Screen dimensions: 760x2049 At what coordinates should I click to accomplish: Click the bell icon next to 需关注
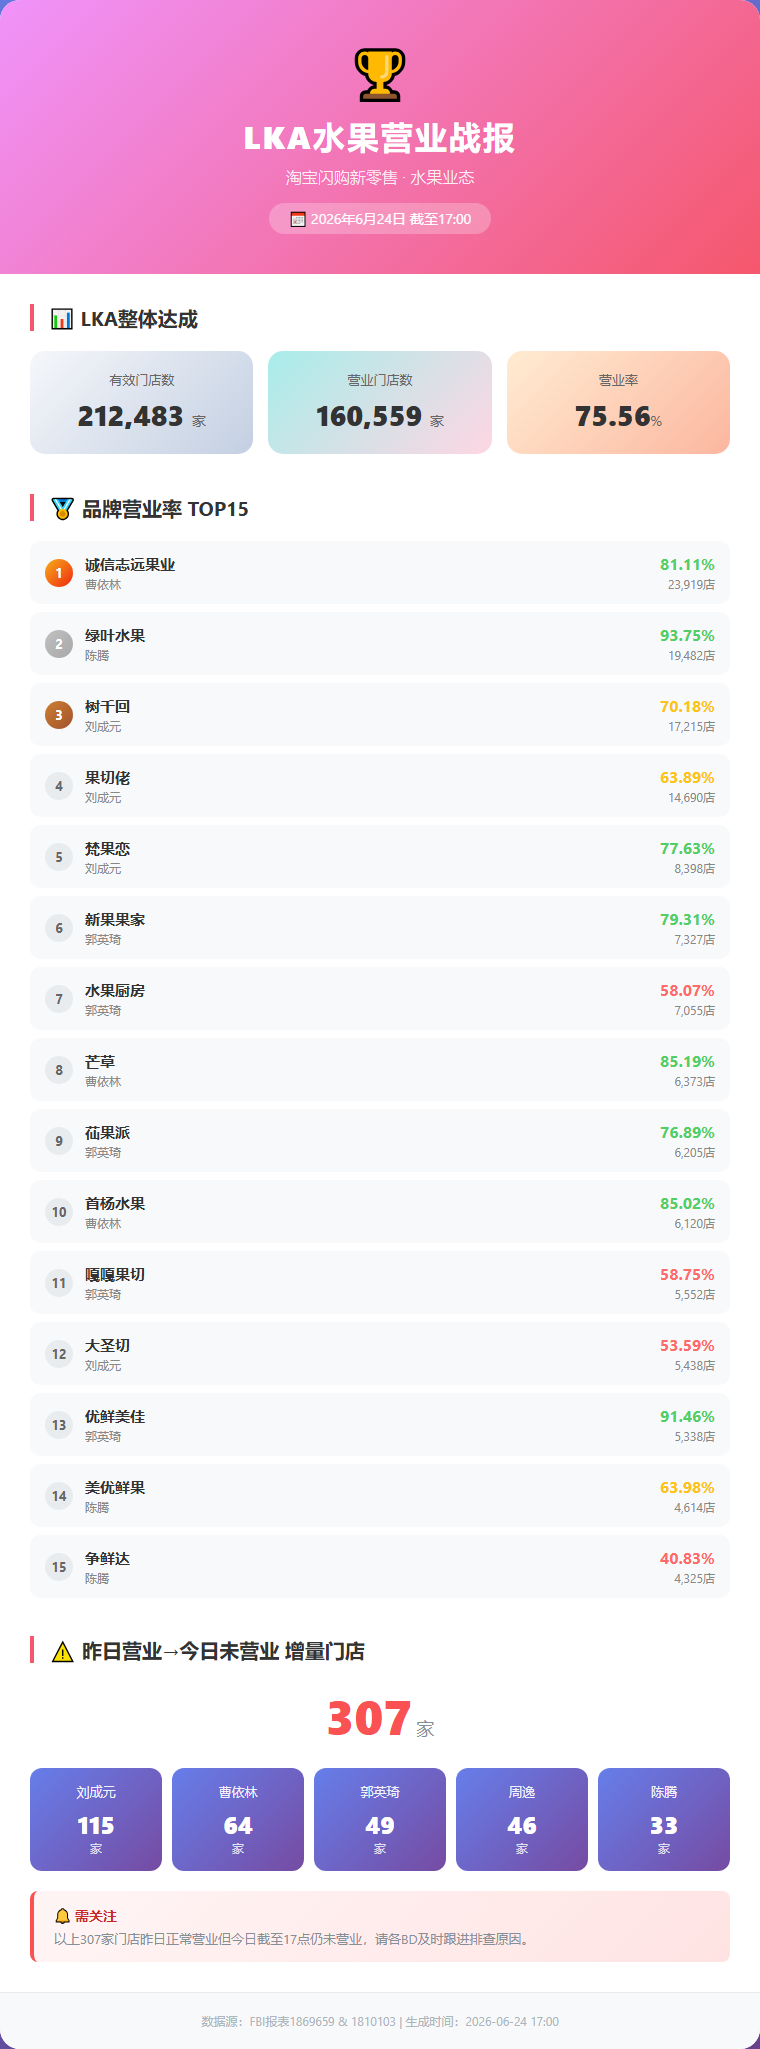[x=62, y=1916]
